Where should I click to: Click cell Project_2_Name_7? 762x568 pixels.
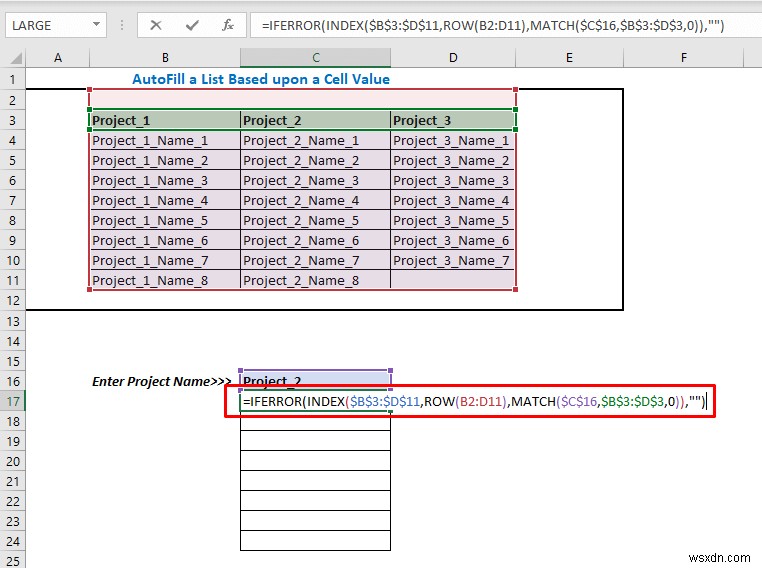pyautogui.click(x=315, y=260)
